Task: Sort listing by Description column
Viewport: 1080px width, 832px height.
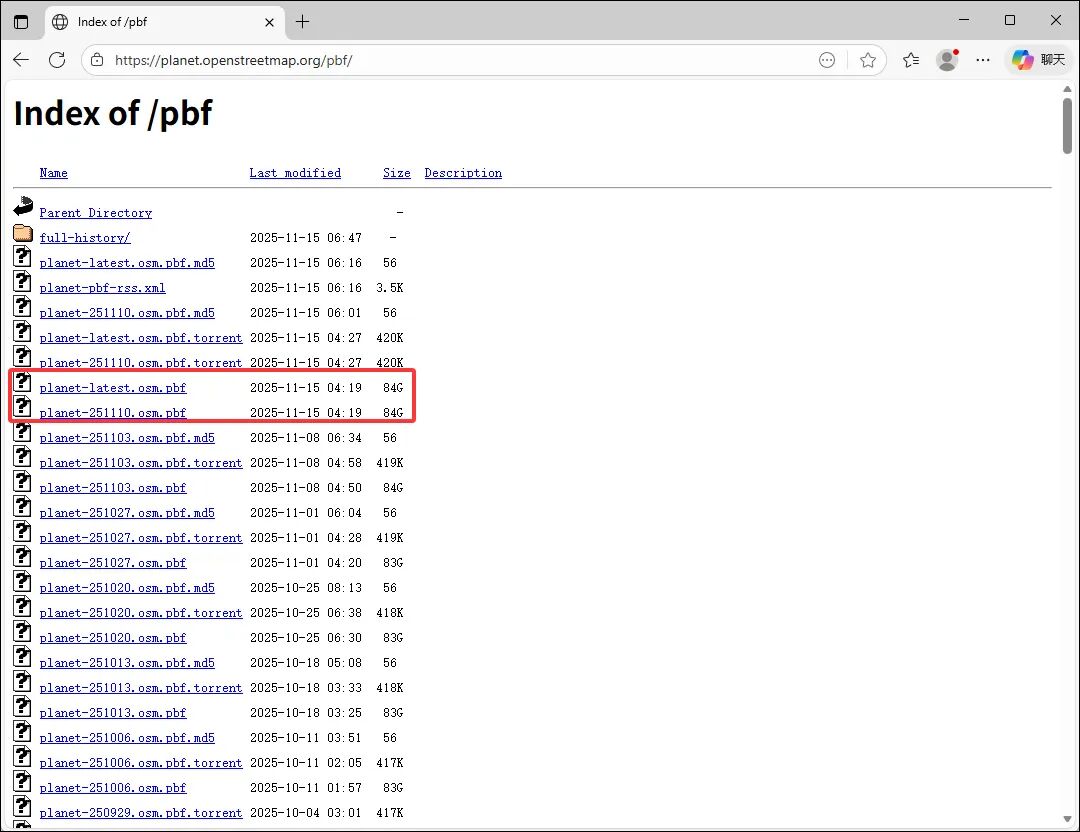Action: click(x=463, y=173)
